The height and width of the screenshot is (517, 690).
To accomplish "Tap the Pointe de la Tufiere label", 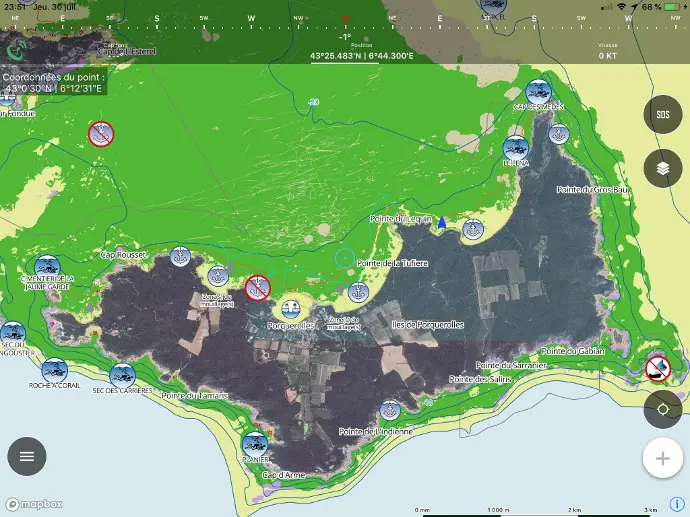I will tap(392, 263).
